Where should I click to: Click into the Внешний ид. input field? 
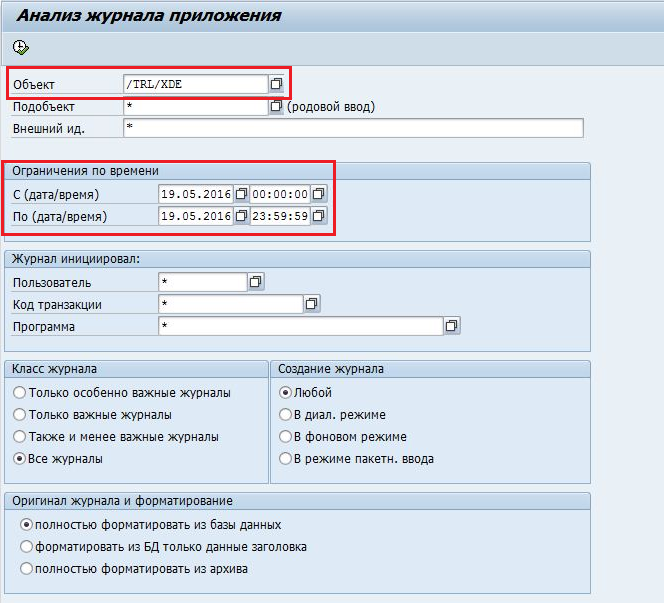click(352, 128)
